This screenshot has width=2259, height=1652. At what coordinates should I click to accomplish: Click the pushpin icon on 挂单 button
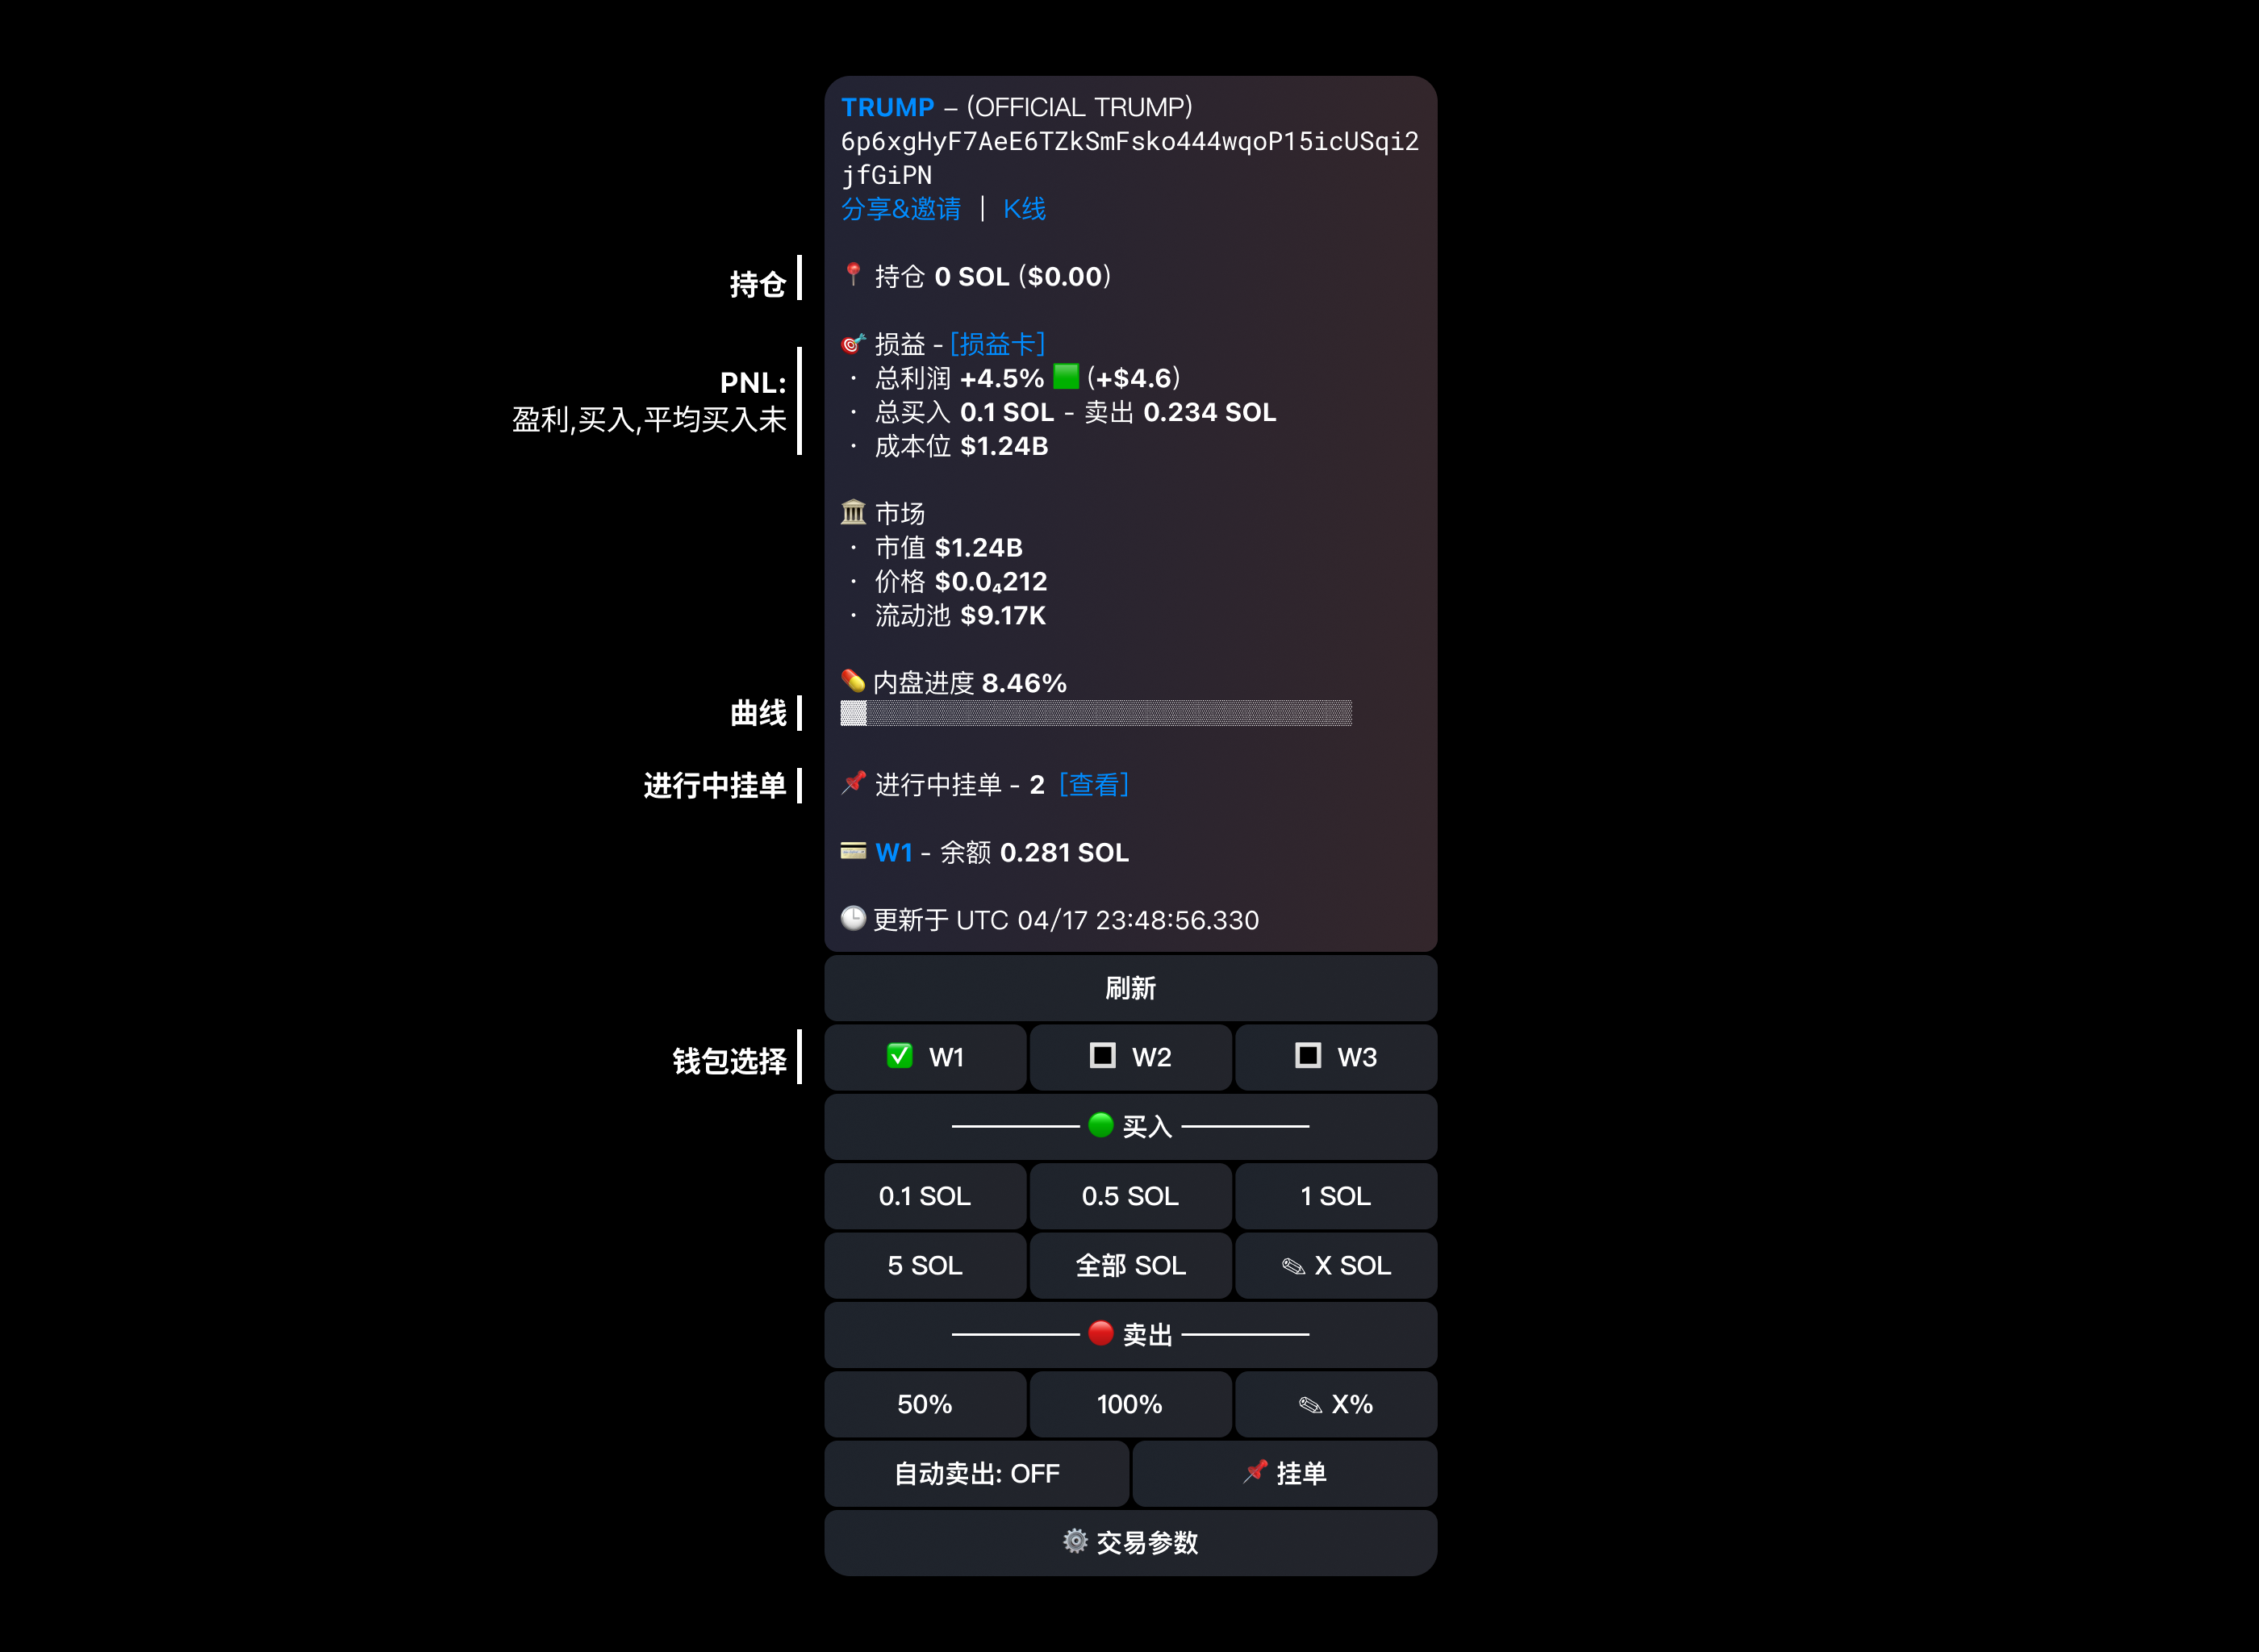tap(1255, 1471)
